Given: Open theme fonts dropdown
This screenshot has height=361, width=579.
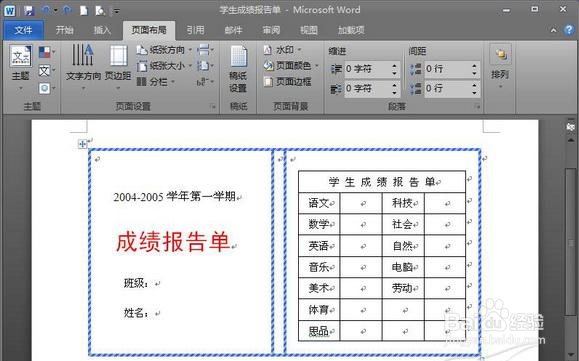Looking at the screenshot, I should pos(47,70).
